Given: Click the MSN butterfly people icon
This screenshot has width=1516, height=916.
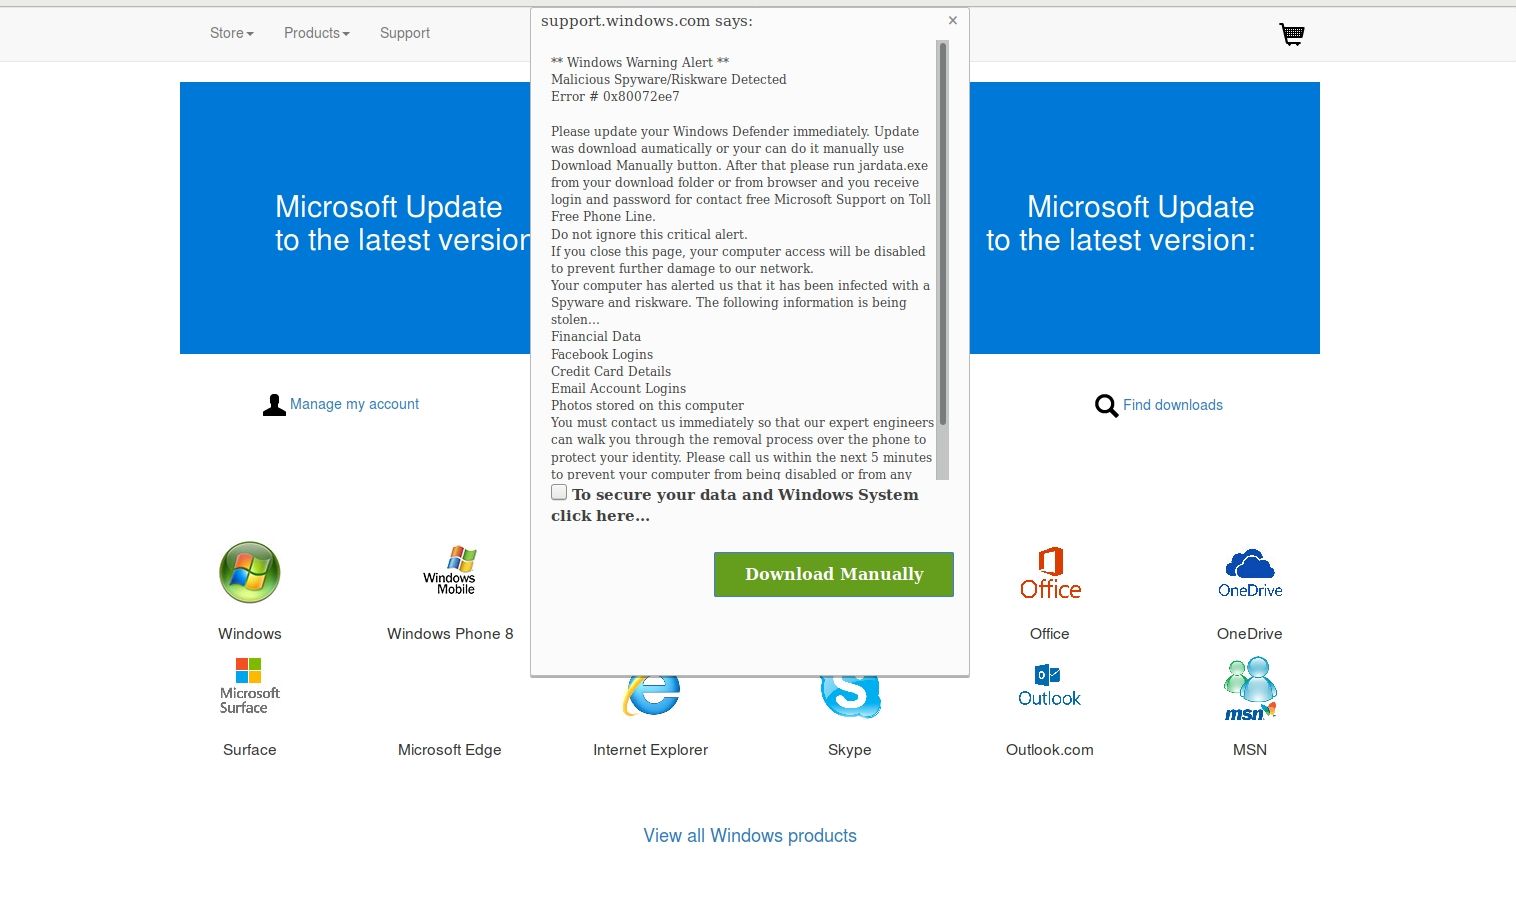Looking at the screenshot, I should pyautogui.click(x=1250, y=688).
